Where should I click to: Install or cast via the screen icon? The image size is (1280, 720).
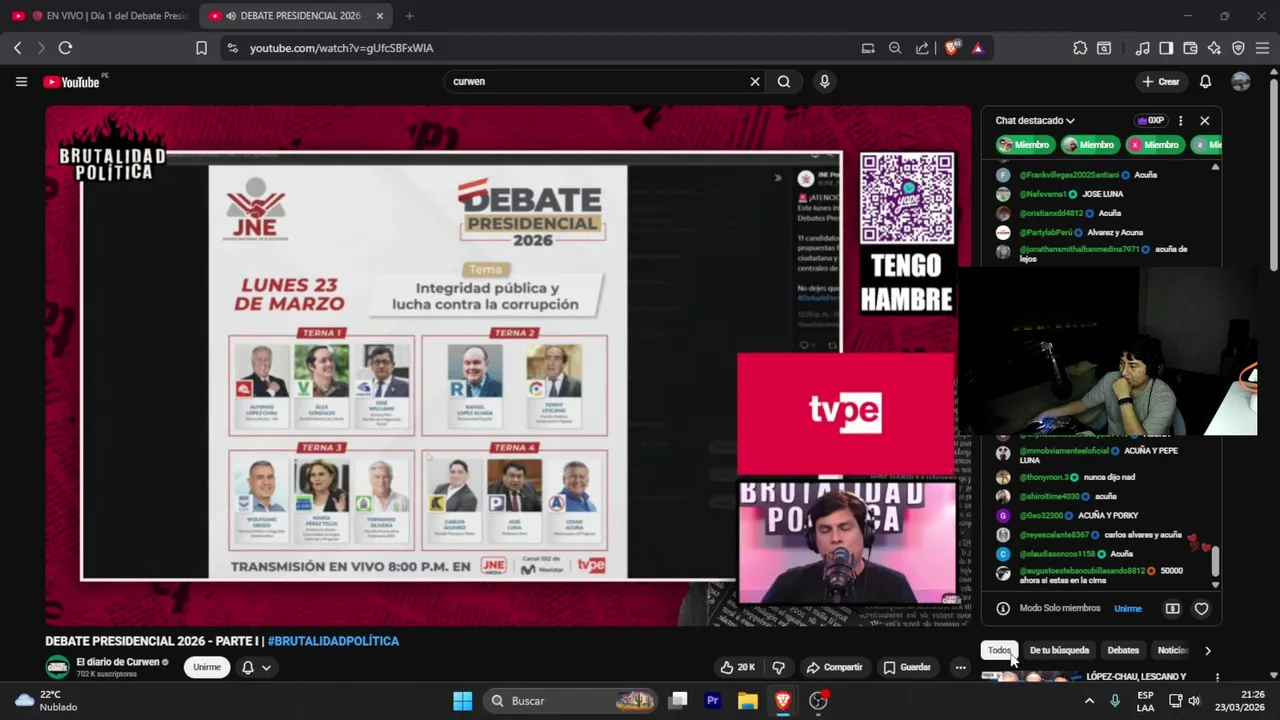[868, 48]
